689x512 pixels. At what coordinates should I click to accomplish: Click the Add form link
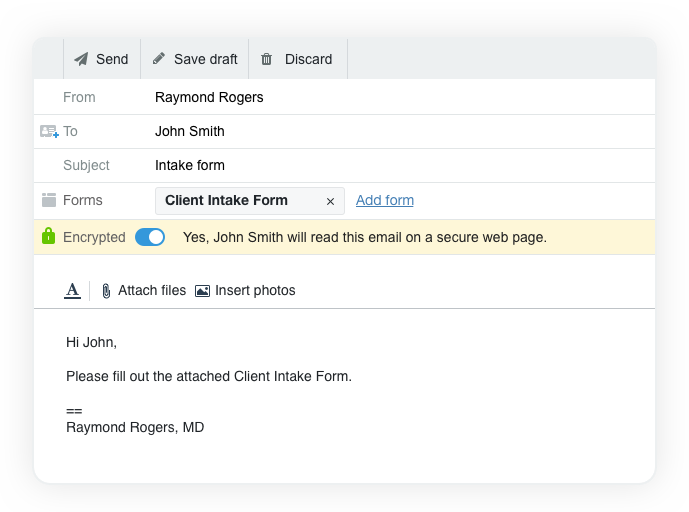tap(384, 200)
